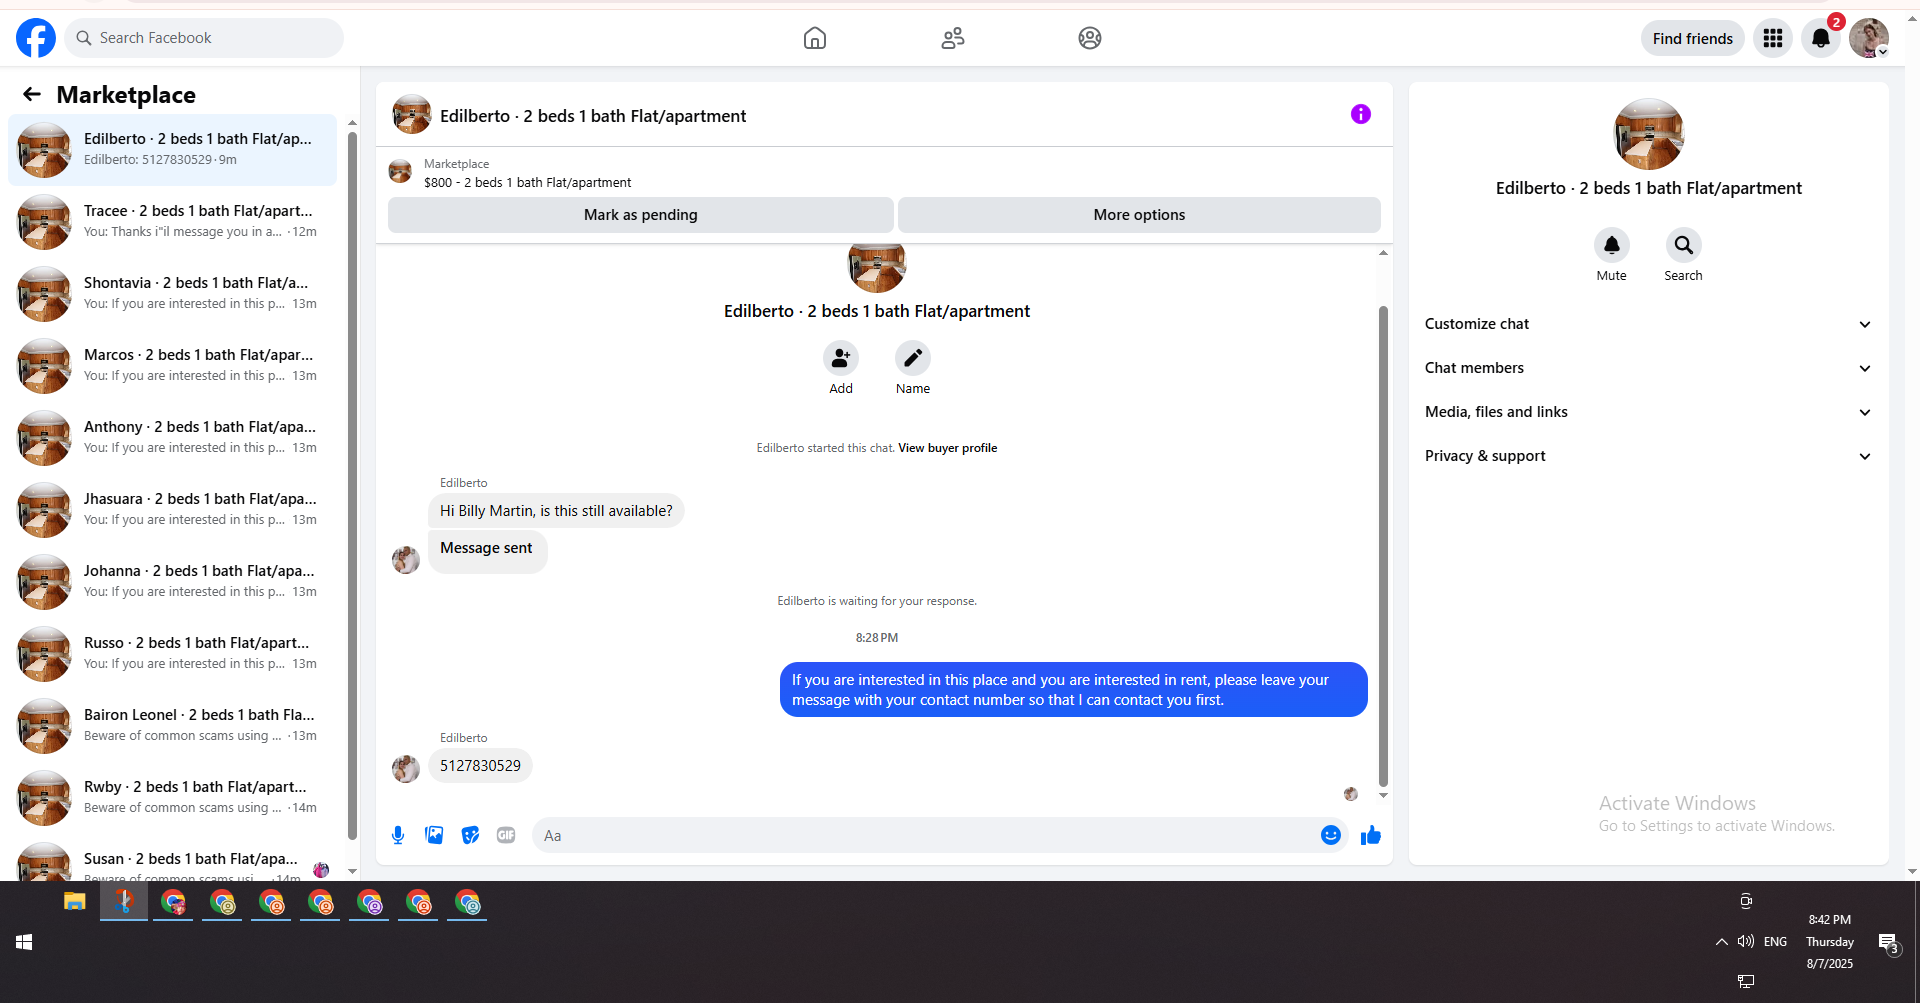Click the Name pencil edit icon
Image resolution: width=1920 pixels, height=1003 pixels.
coord(913,358)
